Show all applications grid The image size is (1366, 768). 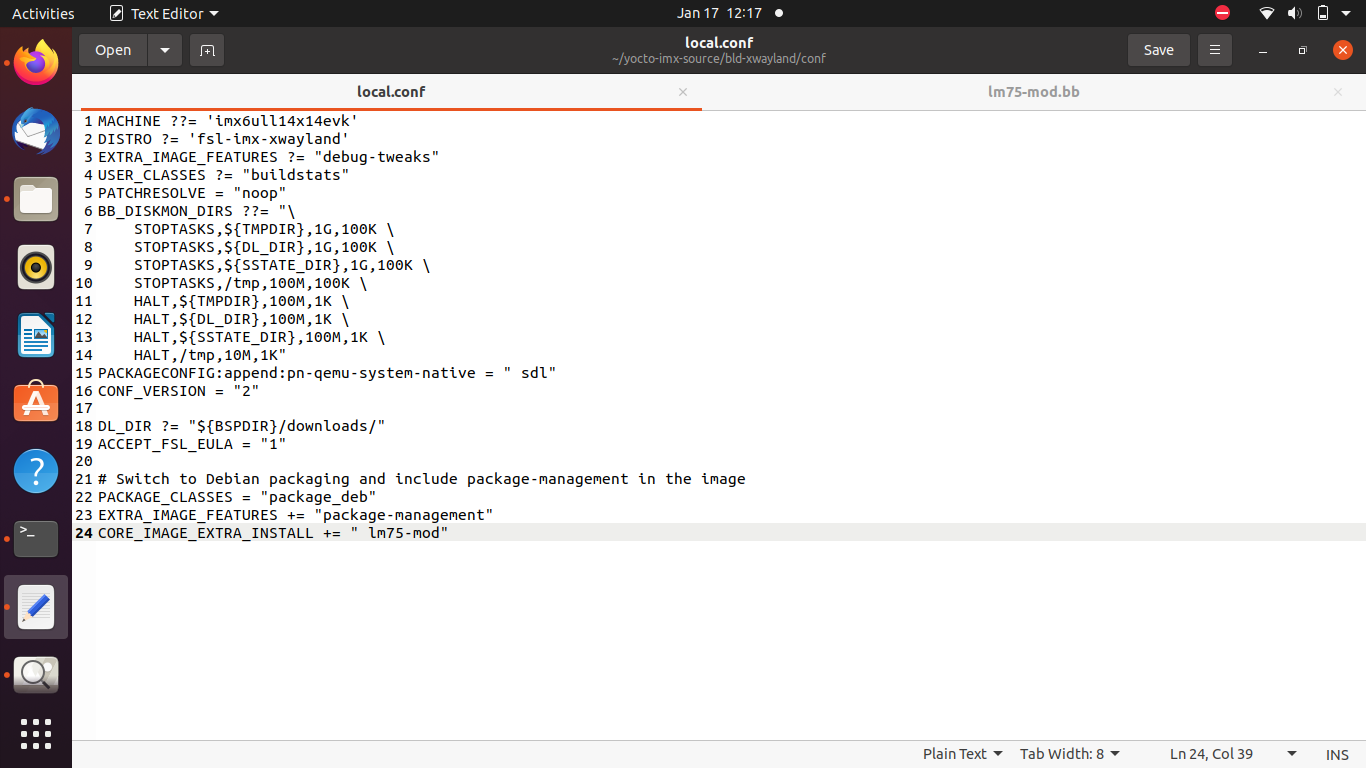tap(36, 733)
